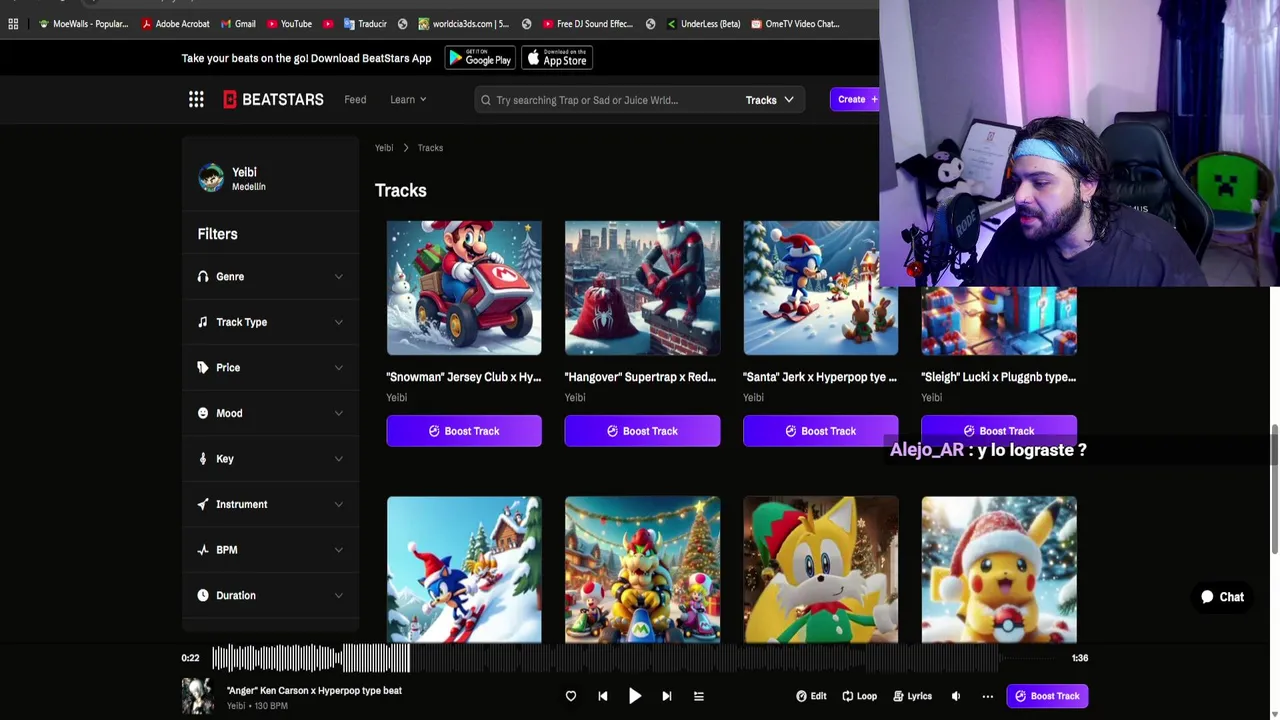Click the page vertical scrollbar thumb

(x=1274, y=490)
